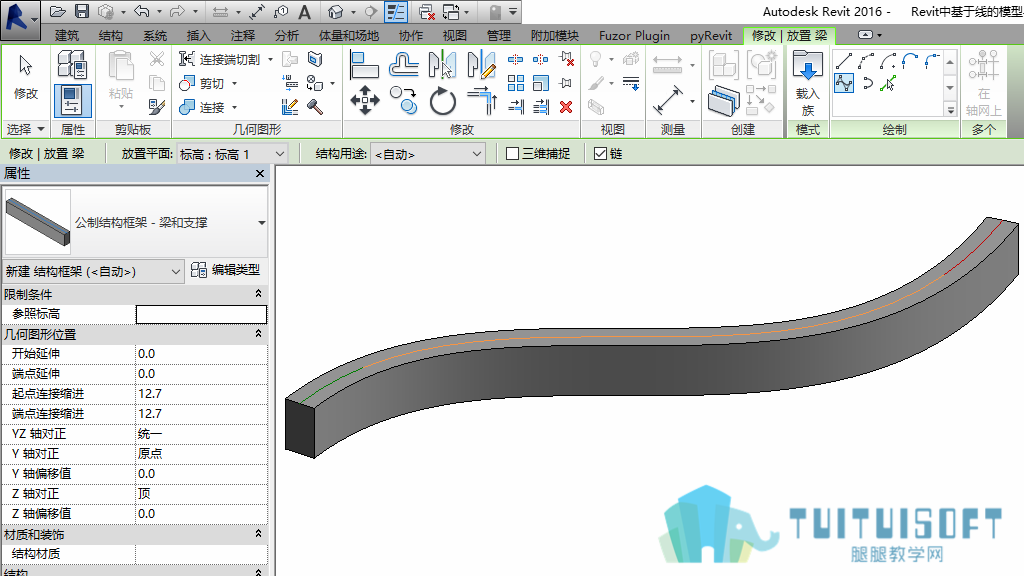Click the 参照标高 (Reference Level) input field
Screen dimensions: 1024x576
(x=201, y=314)
